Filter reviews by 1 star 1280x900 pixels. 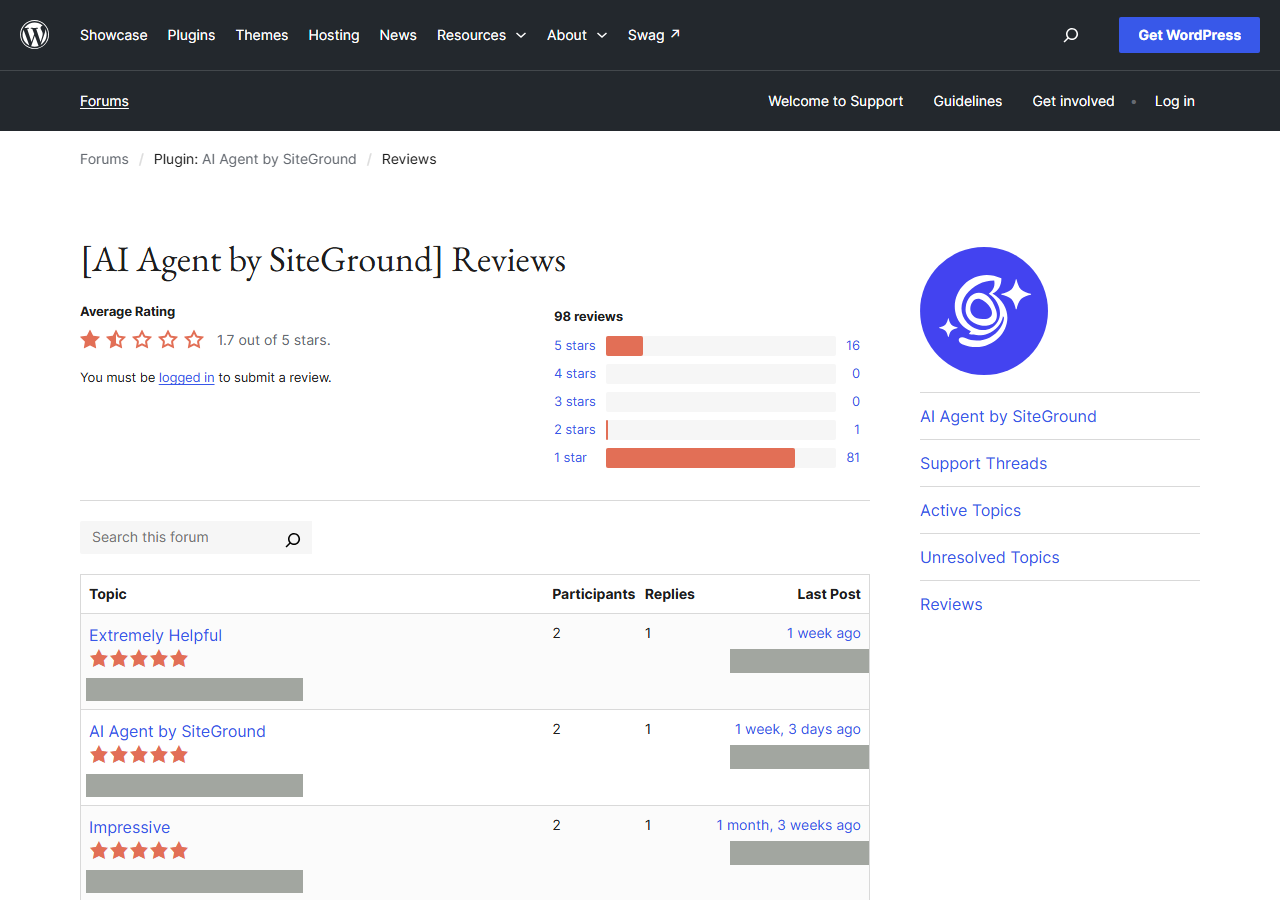pyautogui.click(x=571, y=458)
